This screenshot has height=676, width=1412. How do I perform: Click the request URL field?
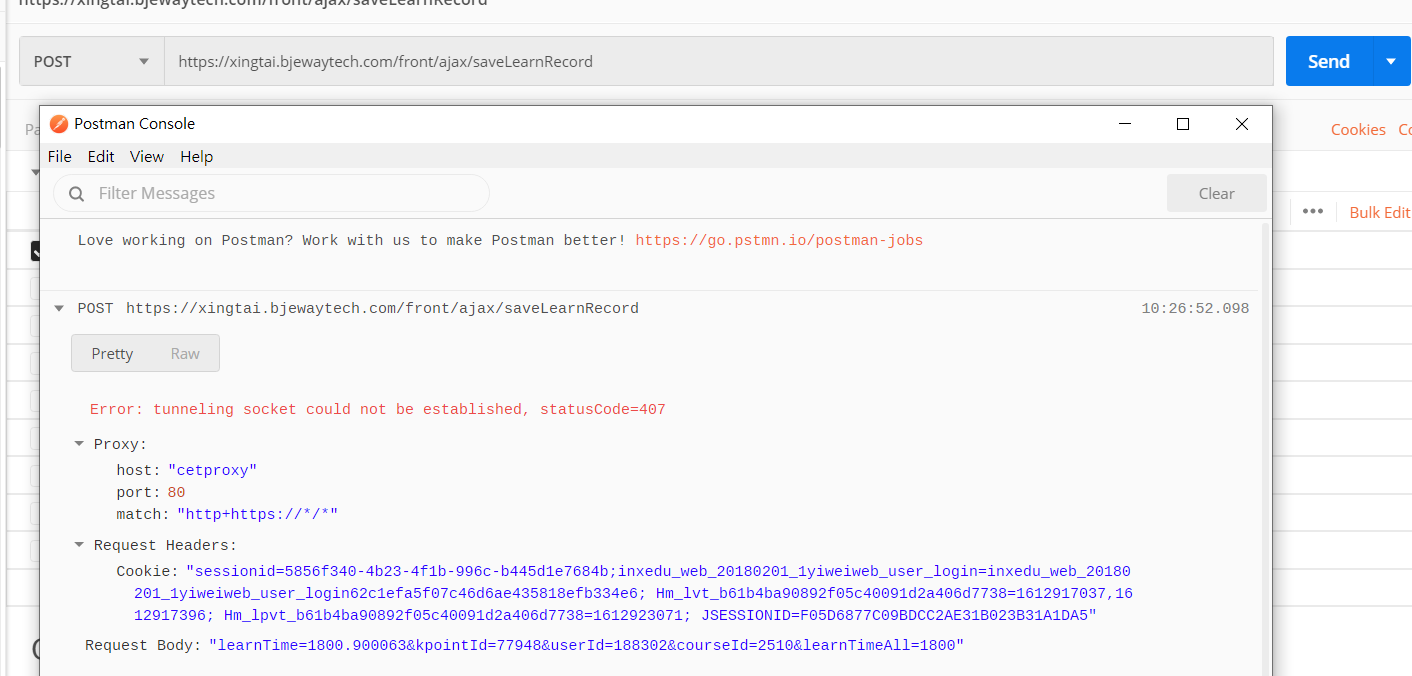(719, 61)
